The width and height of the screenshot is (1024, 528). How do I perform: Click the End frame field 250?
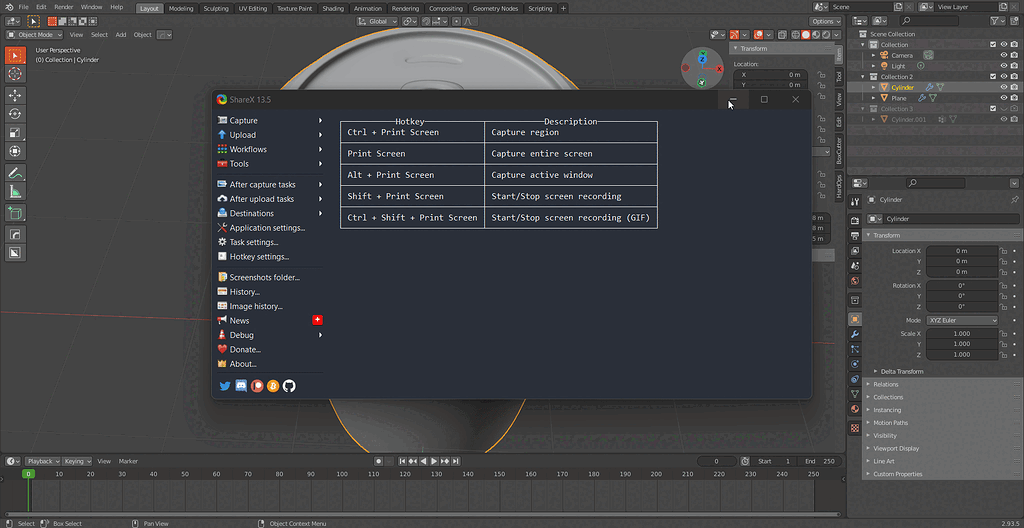point(820,461)
